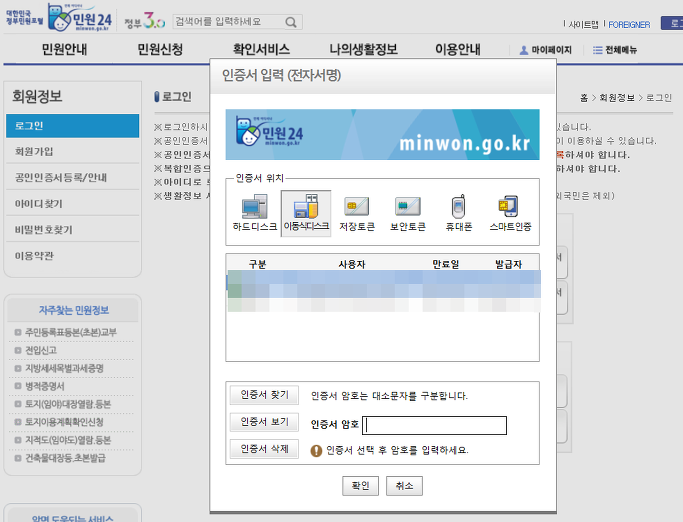Open 전체메뉴 list icon
This screenshot has height=522, width=683.
(597, 50)
